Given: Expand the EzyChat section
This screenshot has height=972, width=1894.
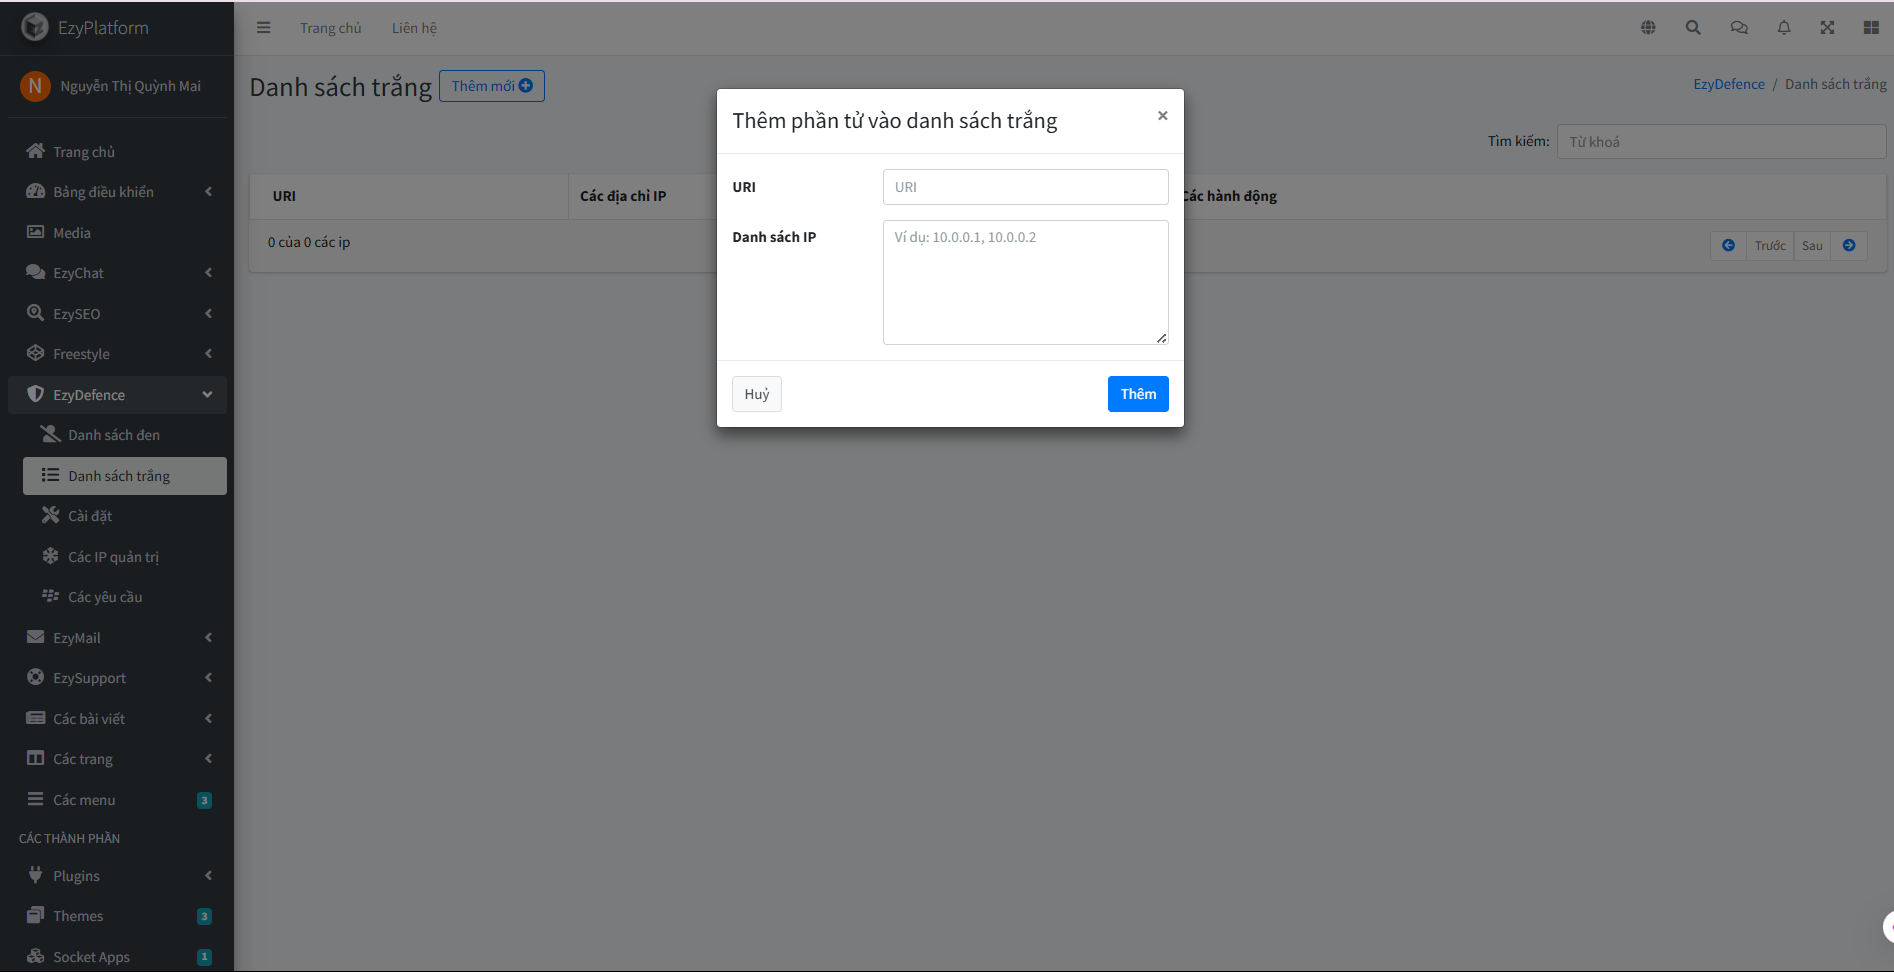Looking at the screenshot, I should (x=78, y=272).
